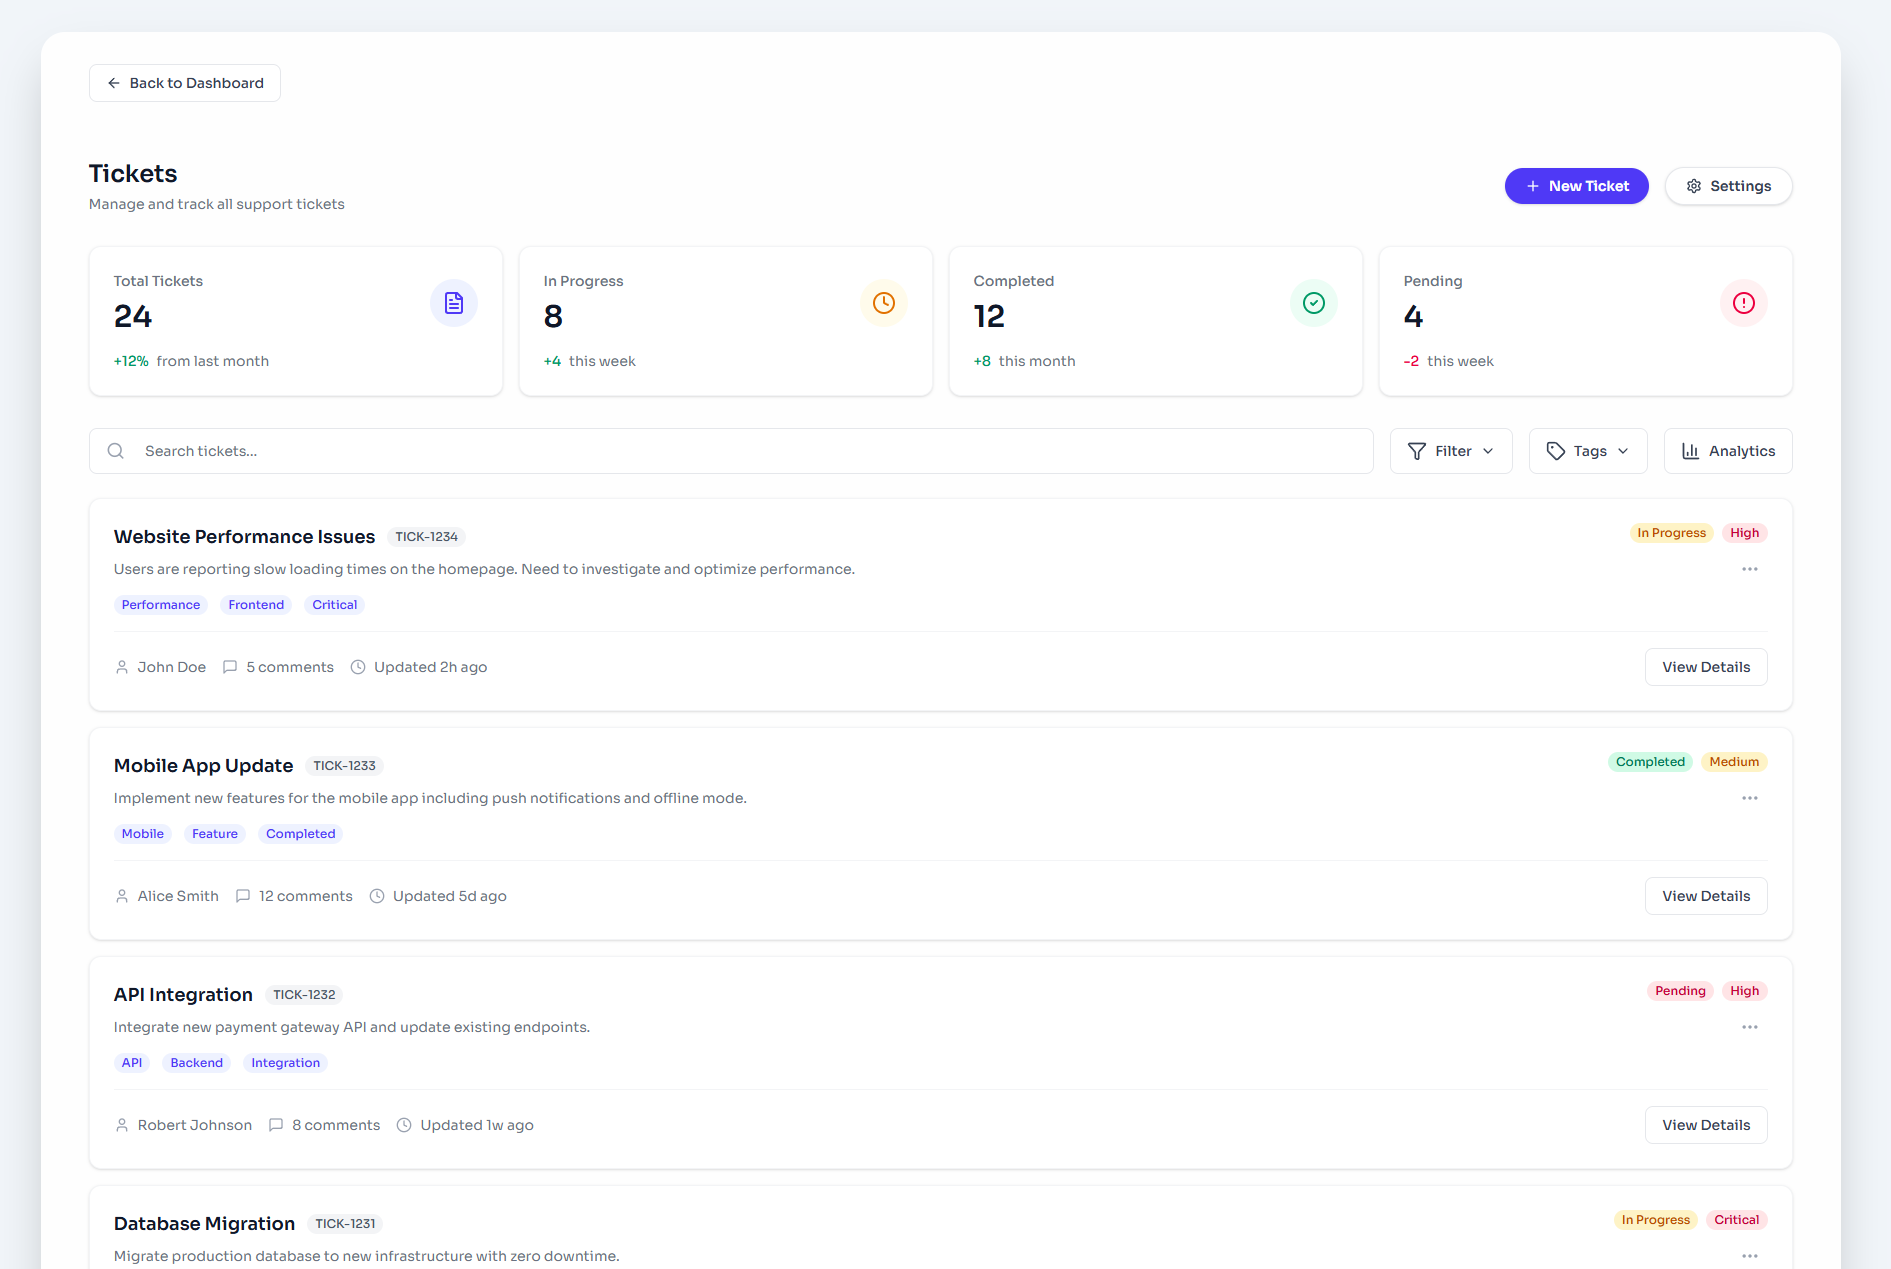Click the Total Tickets document icon

[453, 303]
